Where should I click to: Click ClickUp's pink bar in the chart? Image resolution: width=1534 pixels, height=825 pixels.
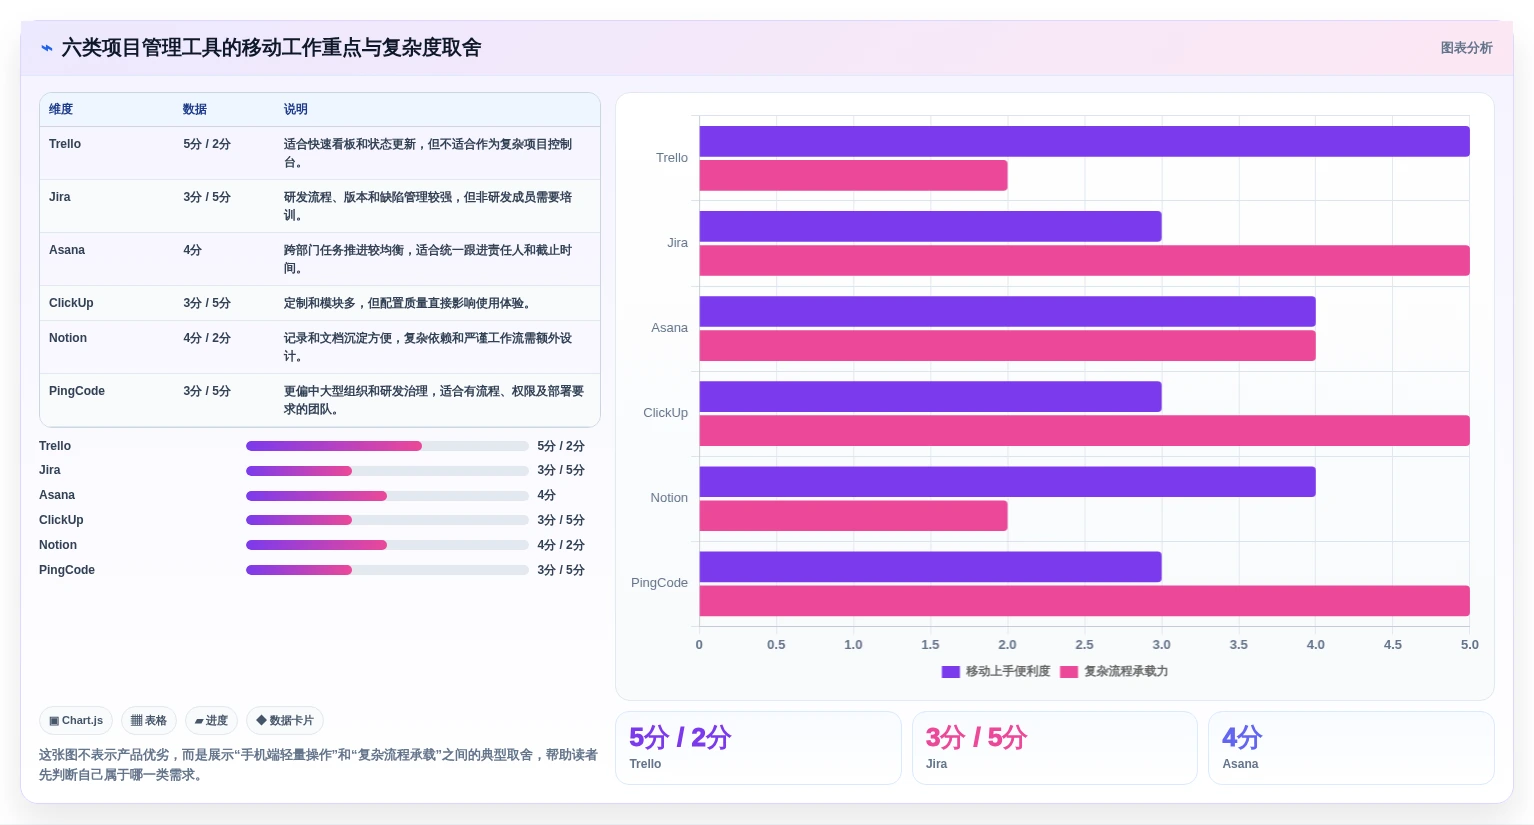click(x=1084, y=430)
